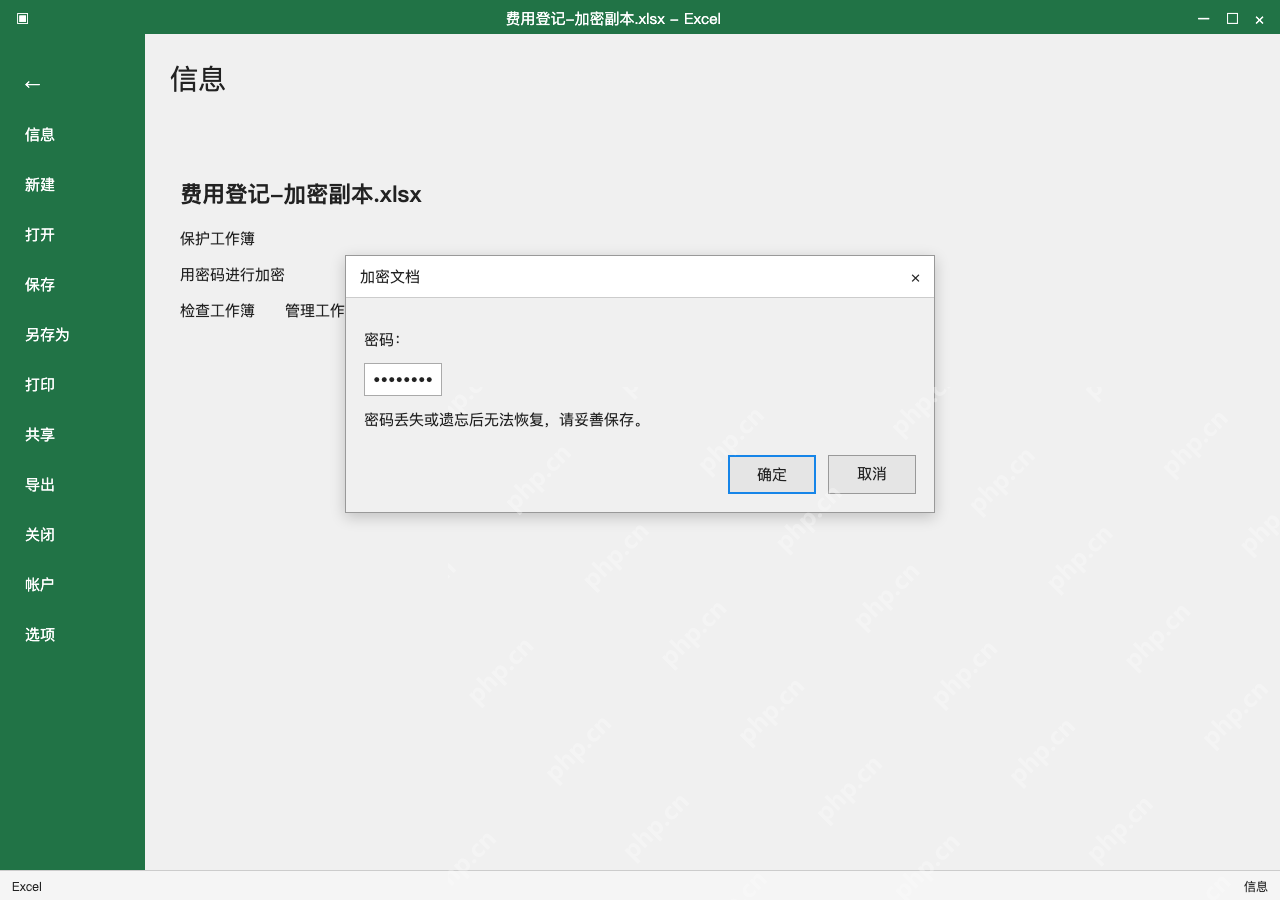Image resolution: width=1280 pixels, height=900 pixels.
Task: Close the 加密文档 dialog
Action: [915, 278]
